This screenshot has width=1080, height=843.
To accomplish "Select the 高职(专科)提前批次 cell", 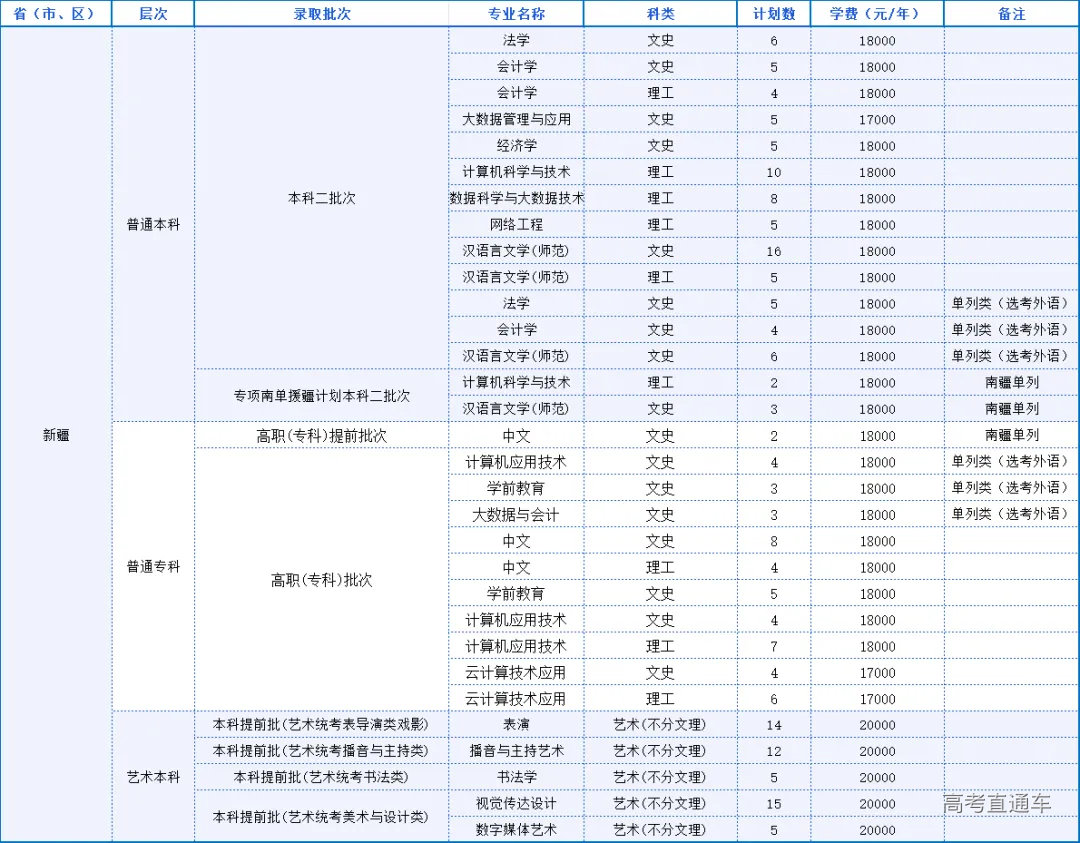I will (x=322, y=435).
